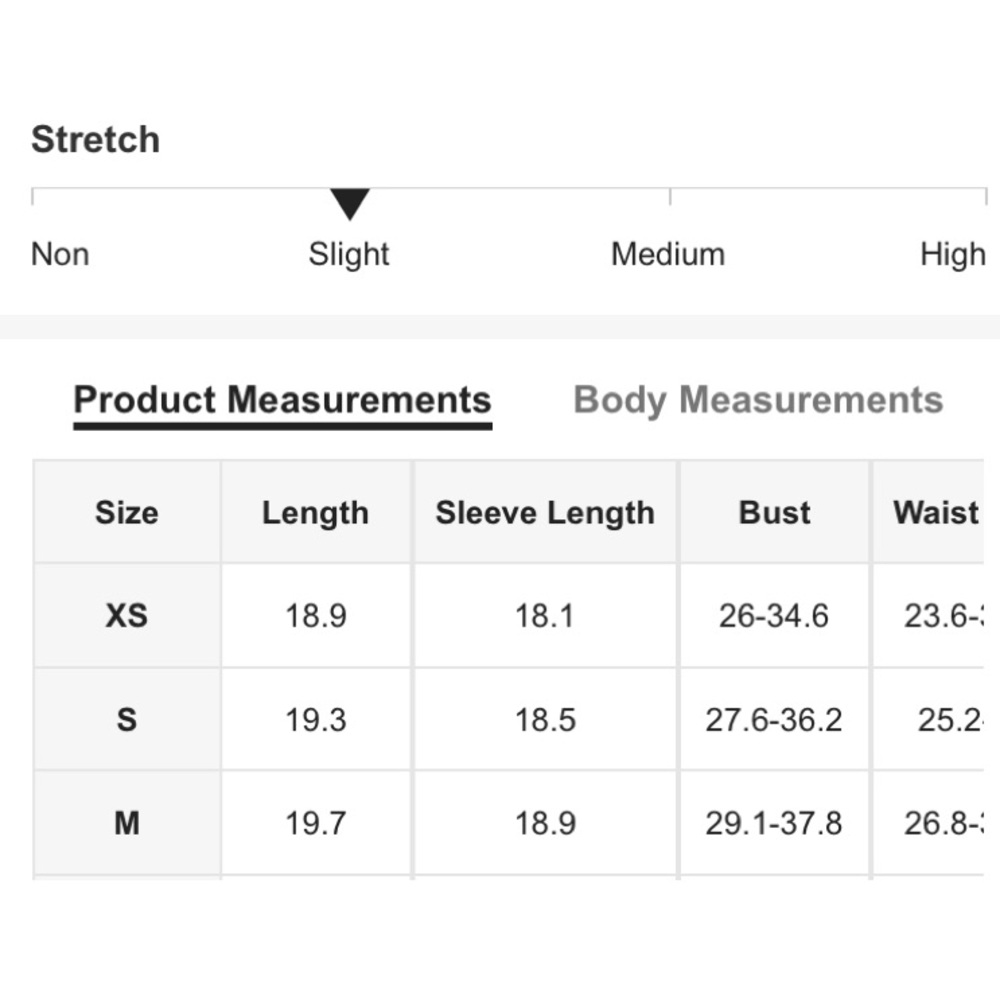Click the M sleeve length value 18.9
Screen dimensions: 1000x1000
[545, 823]
